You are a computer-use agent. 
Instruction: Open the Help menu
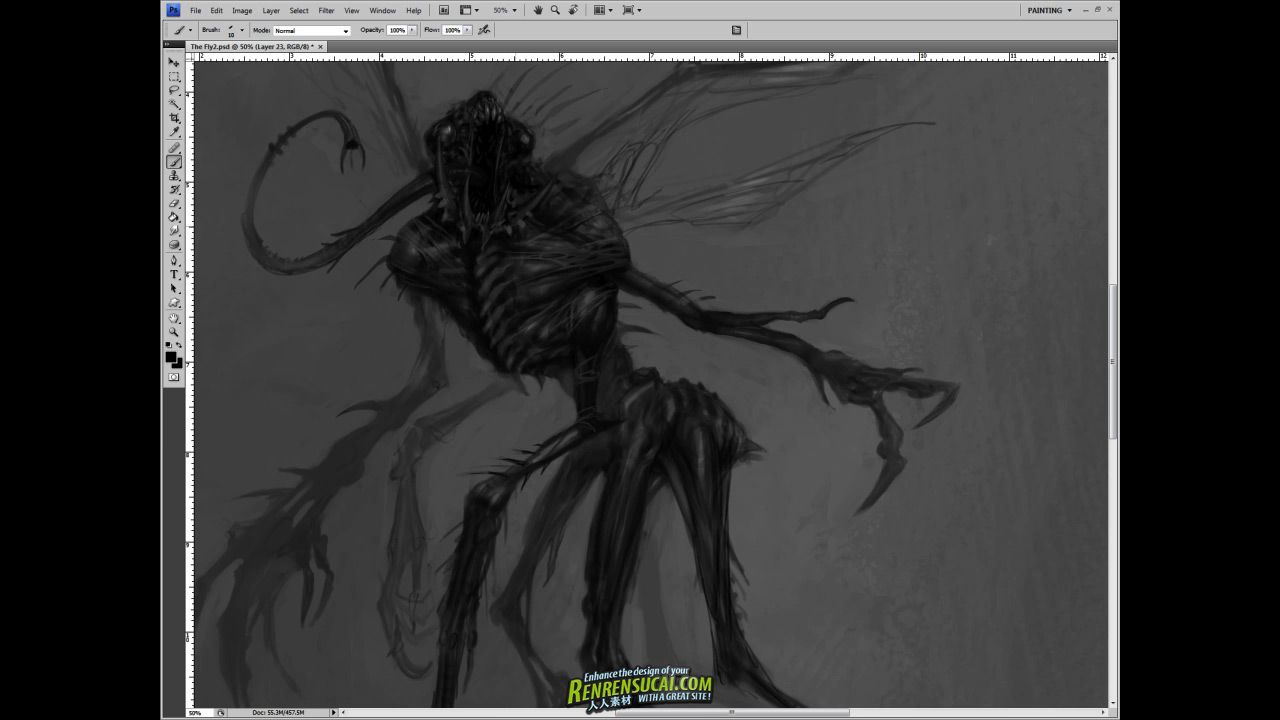414,10
